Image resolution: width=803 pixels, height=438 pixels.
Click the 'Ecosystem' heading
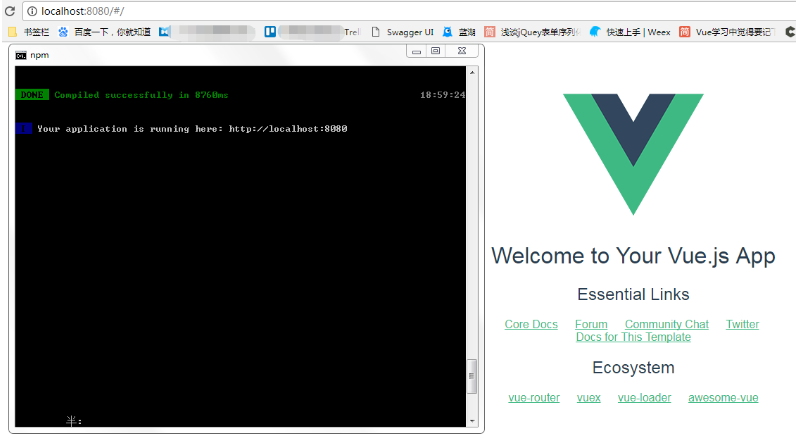[x=633, y=368]
